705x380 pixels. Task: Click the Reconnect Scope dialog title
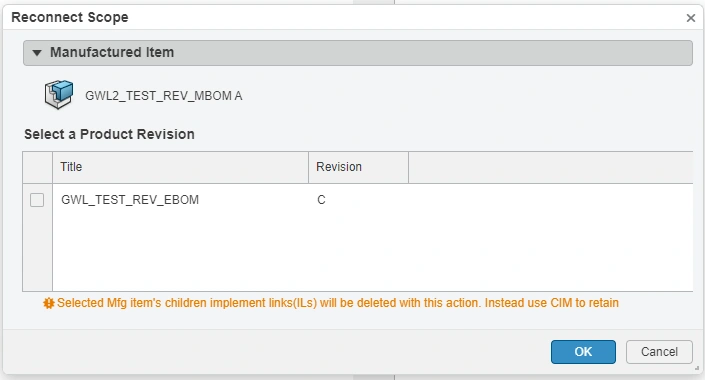(70, 17)
